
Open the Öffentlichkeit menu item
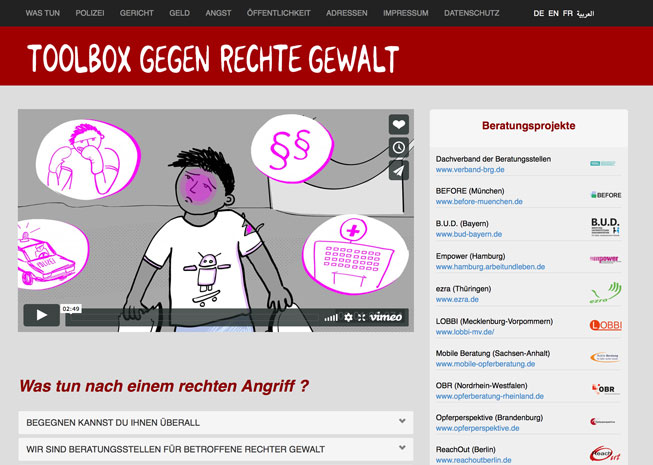[x=278, y=14]
